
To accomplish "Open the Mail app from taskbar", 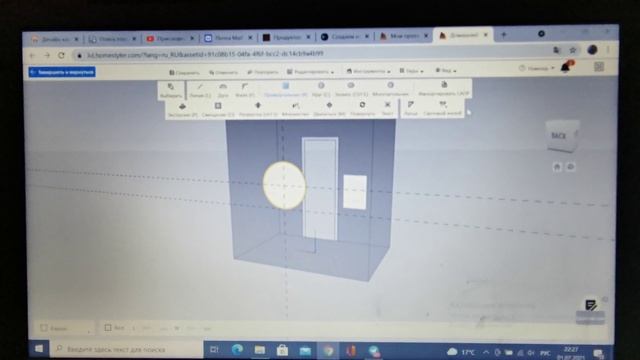I will [305, 351].
